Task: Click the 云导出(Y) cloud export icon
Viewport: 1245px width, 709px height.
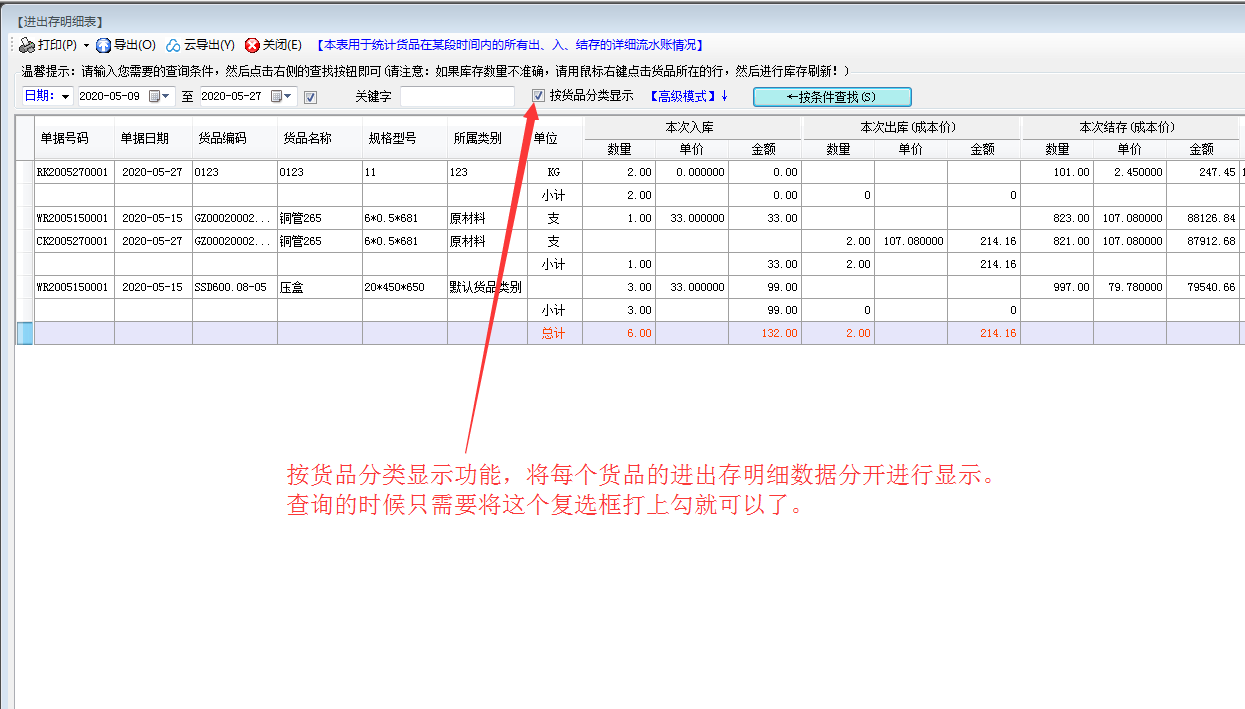Action: (173, 45)
